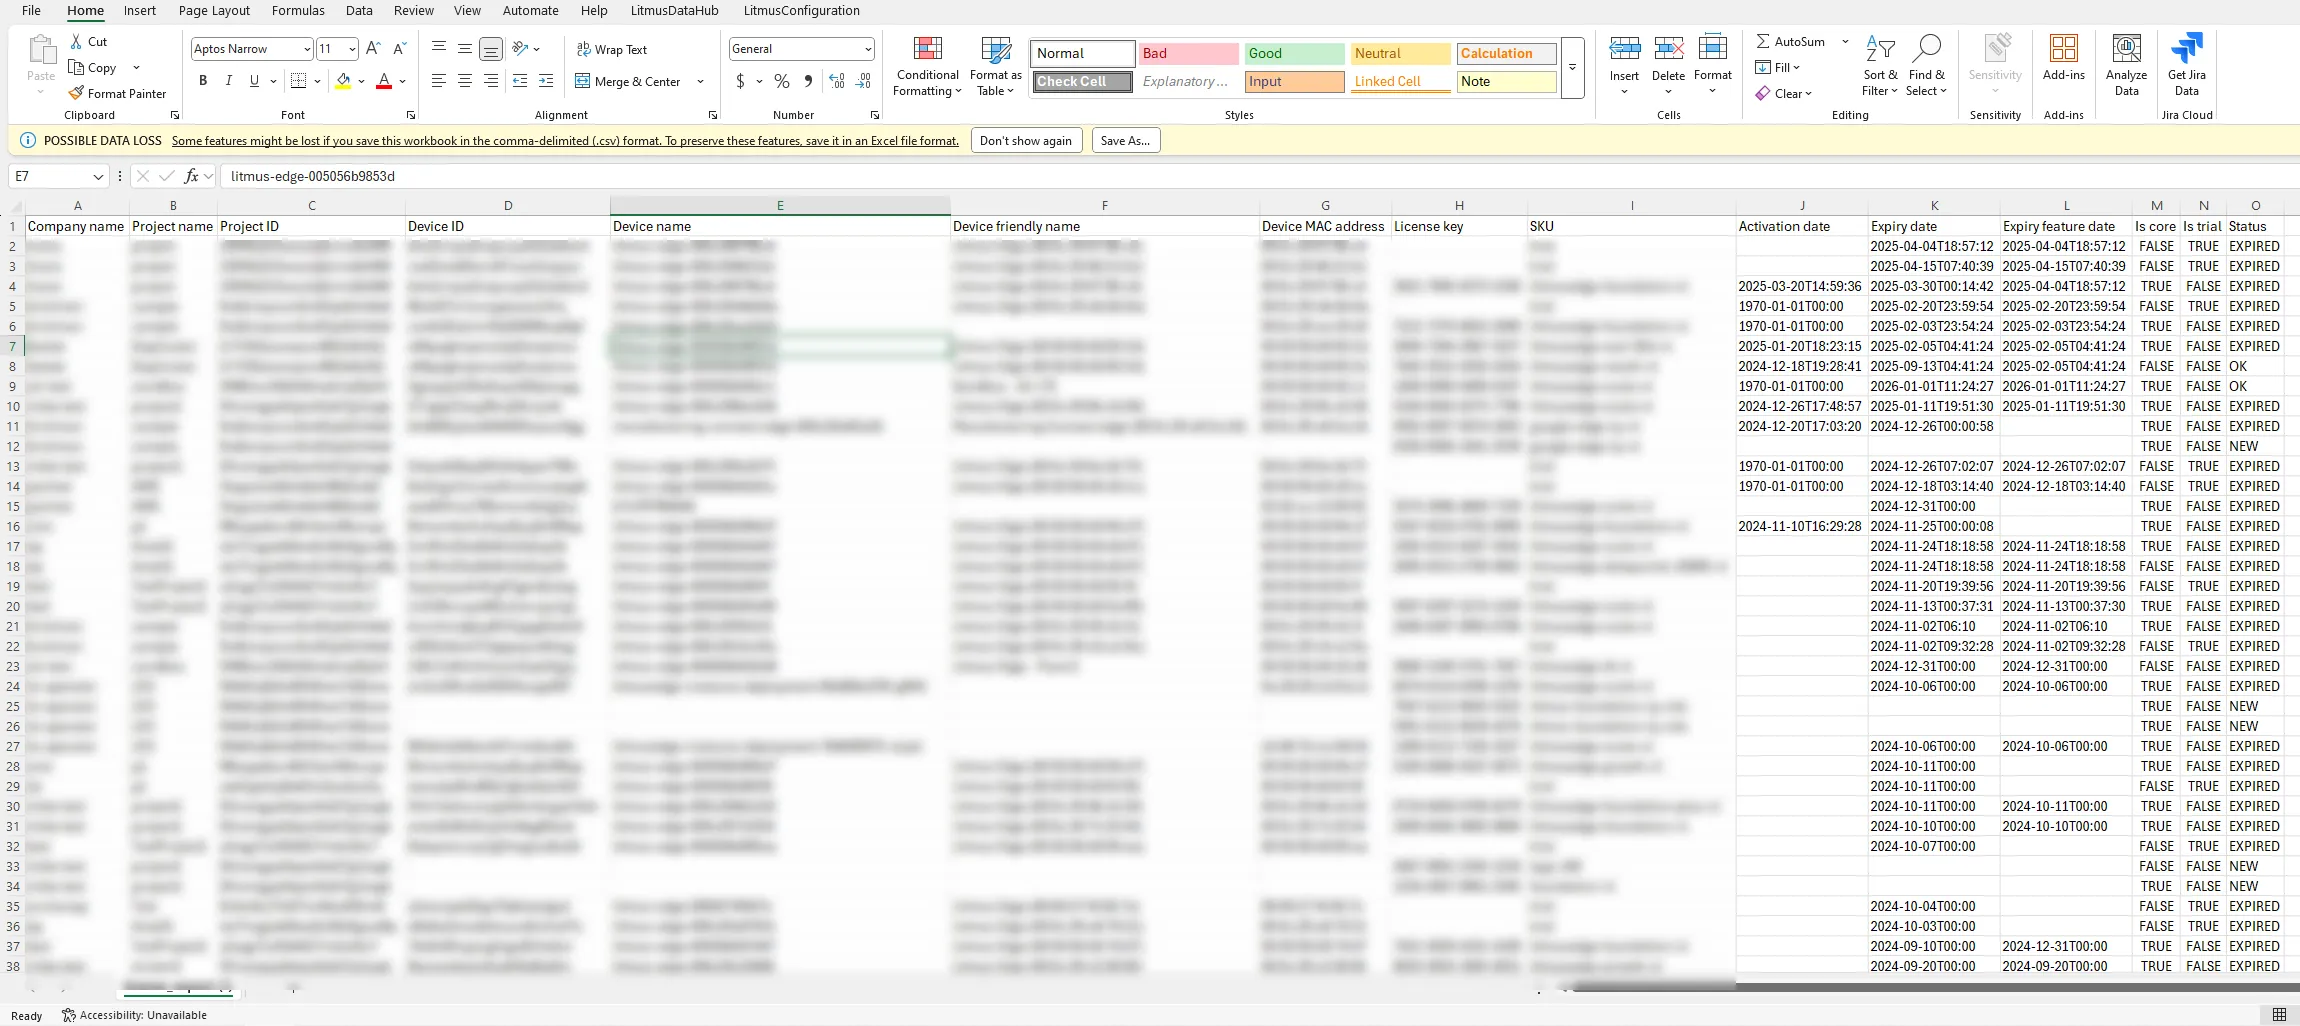
Task: Toggle Underline formatting
Action: pos(254,81)
